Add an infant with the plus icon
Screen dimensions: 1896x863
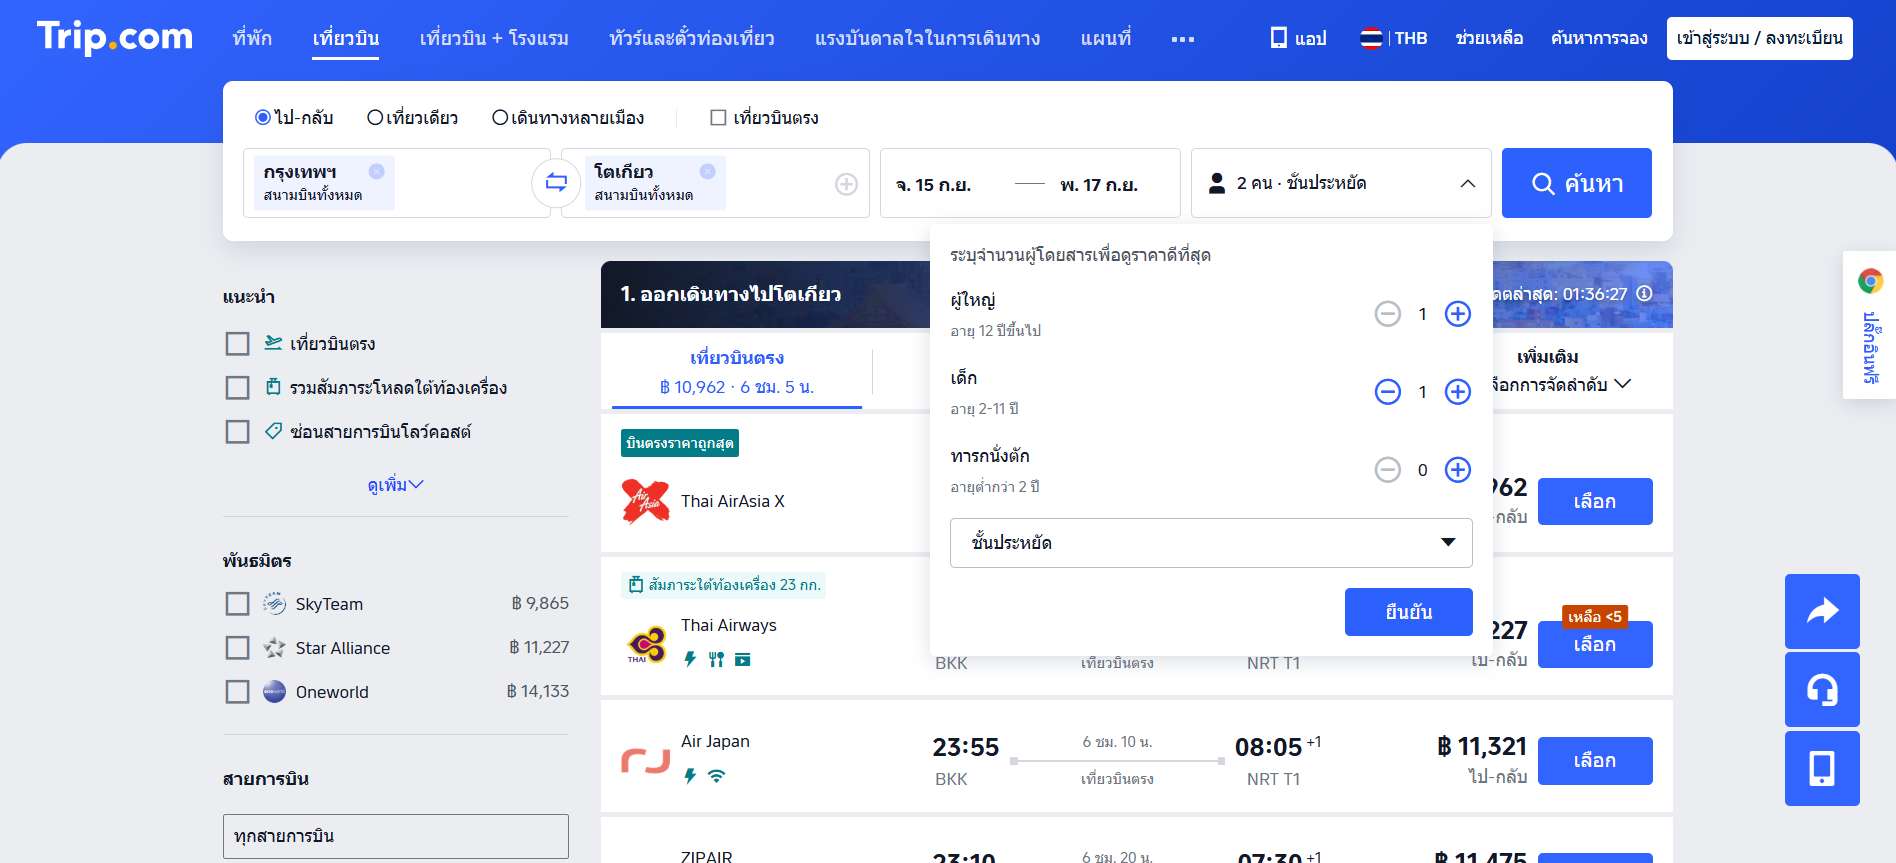click(1458, 470)
